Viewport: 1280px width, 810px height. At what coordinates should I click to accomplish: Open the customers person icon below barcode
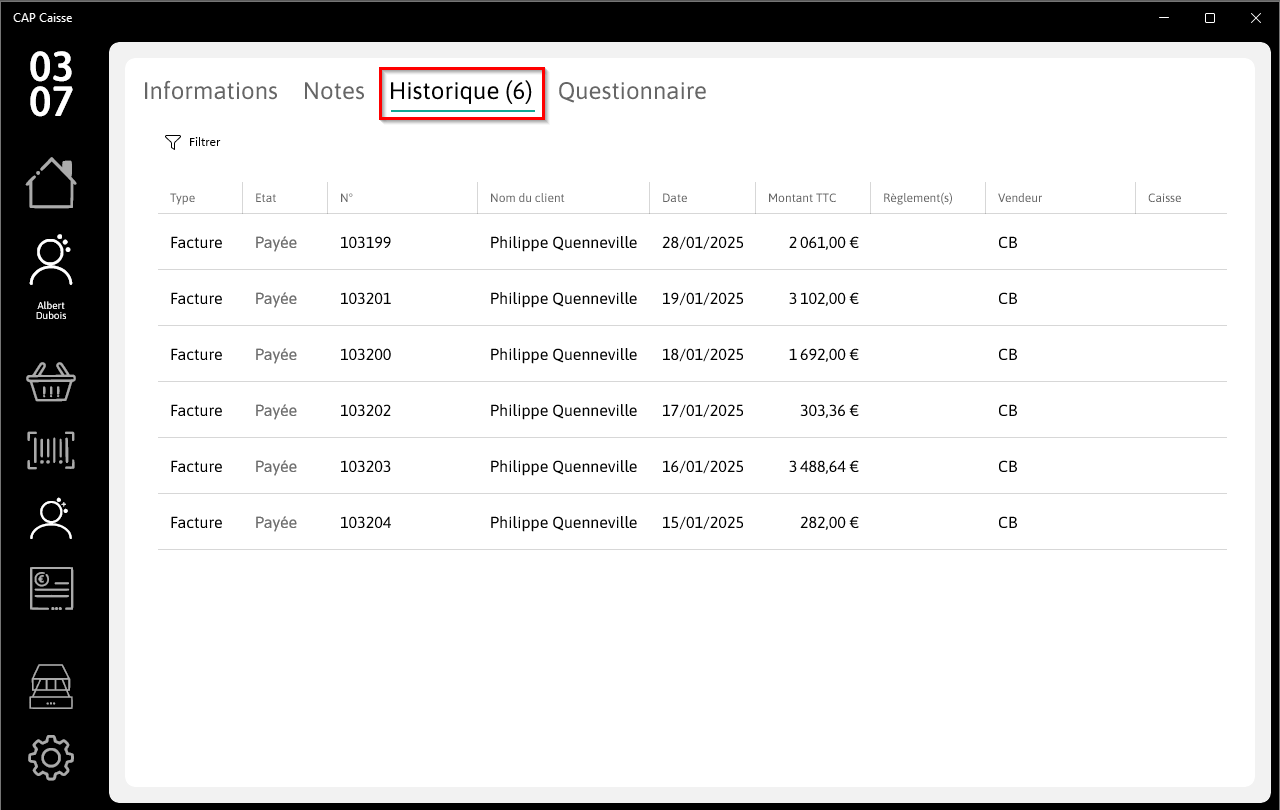[x=51, y=519]
